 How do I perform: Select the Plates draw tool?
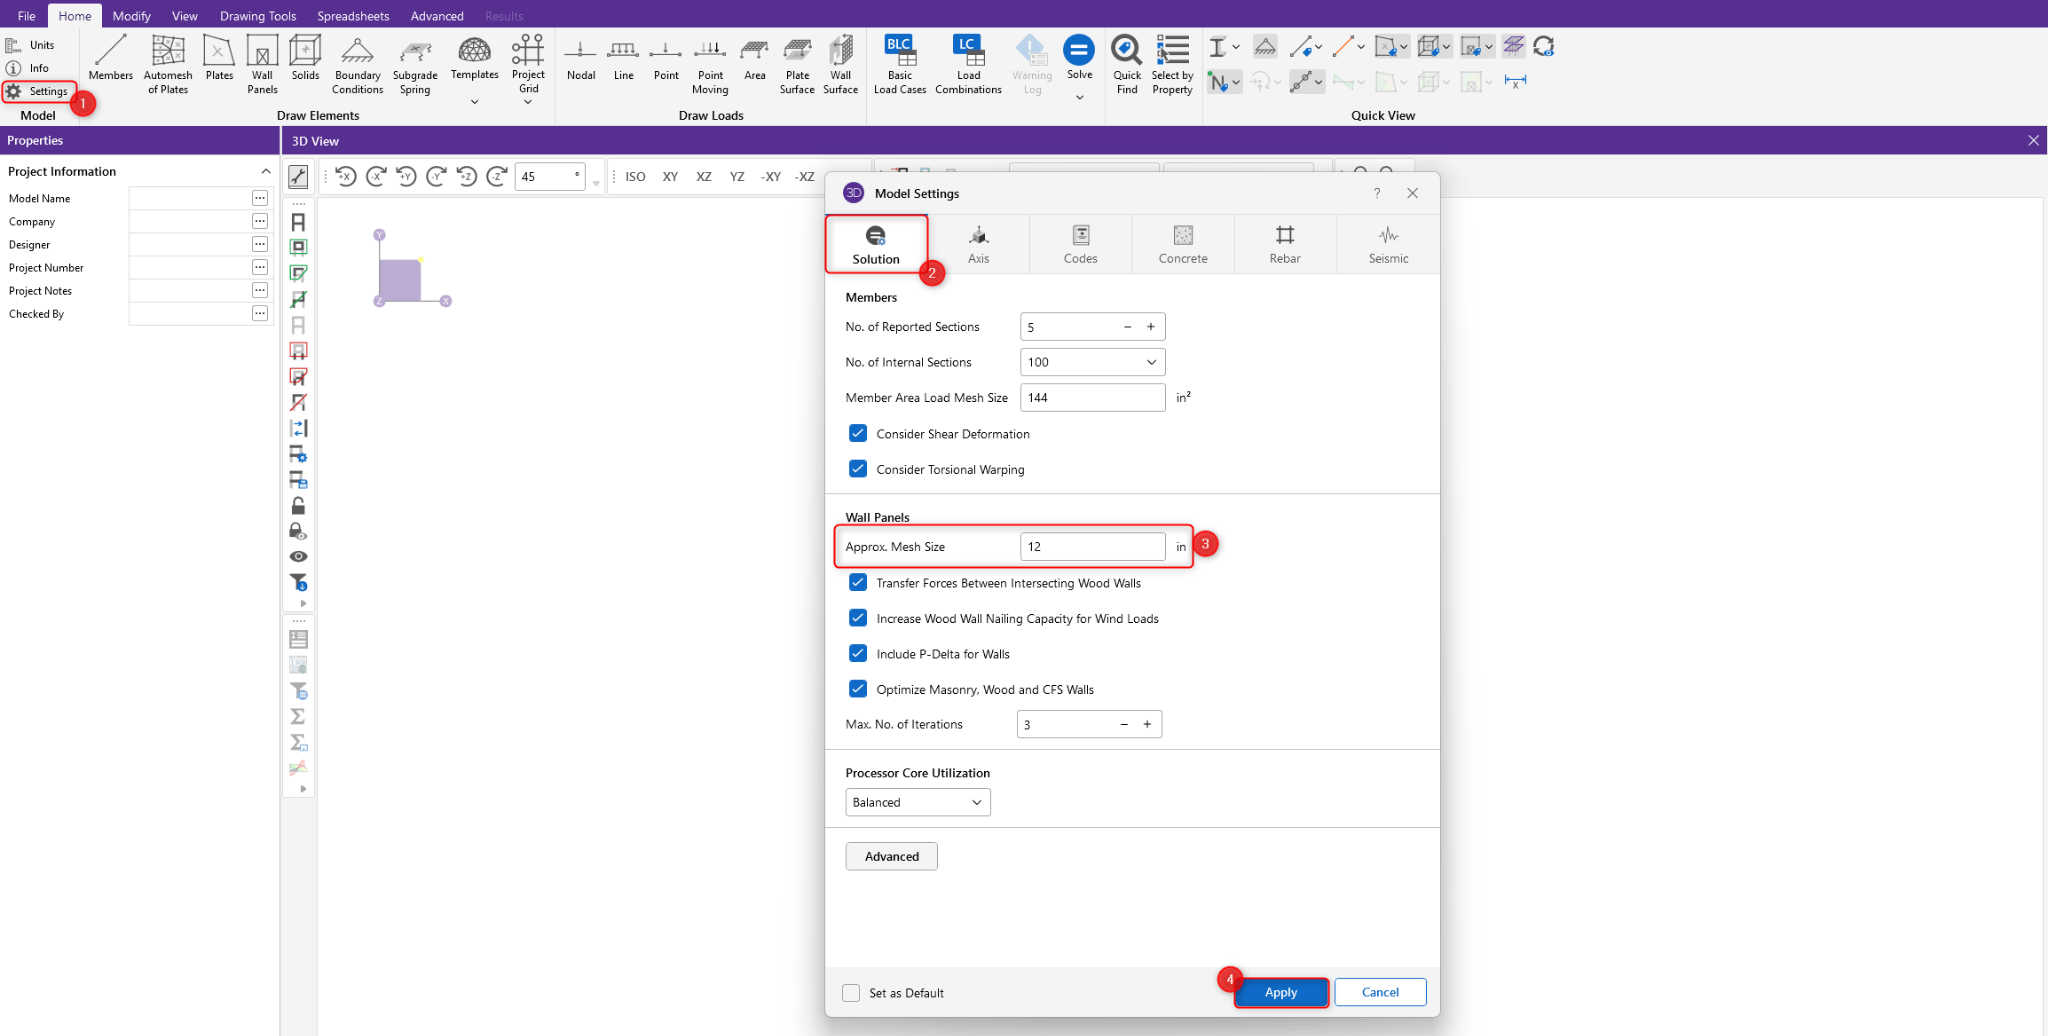[219, 58]
